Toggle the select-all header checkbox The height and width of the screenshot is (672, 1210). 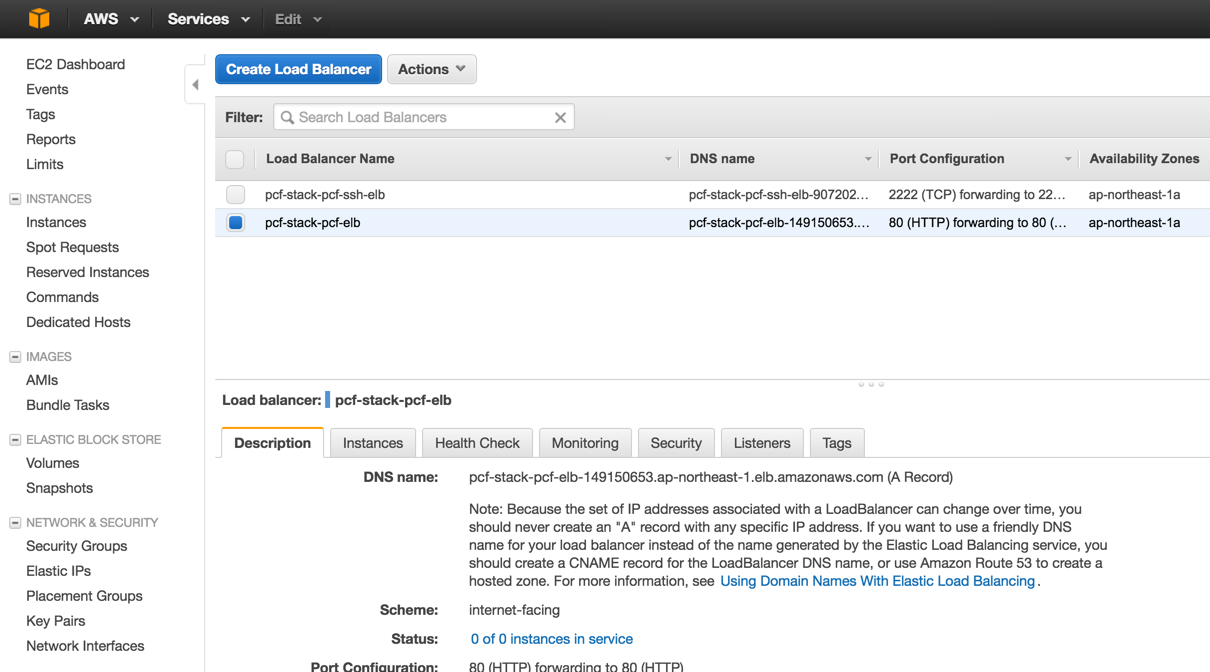(x=235, y=159)
